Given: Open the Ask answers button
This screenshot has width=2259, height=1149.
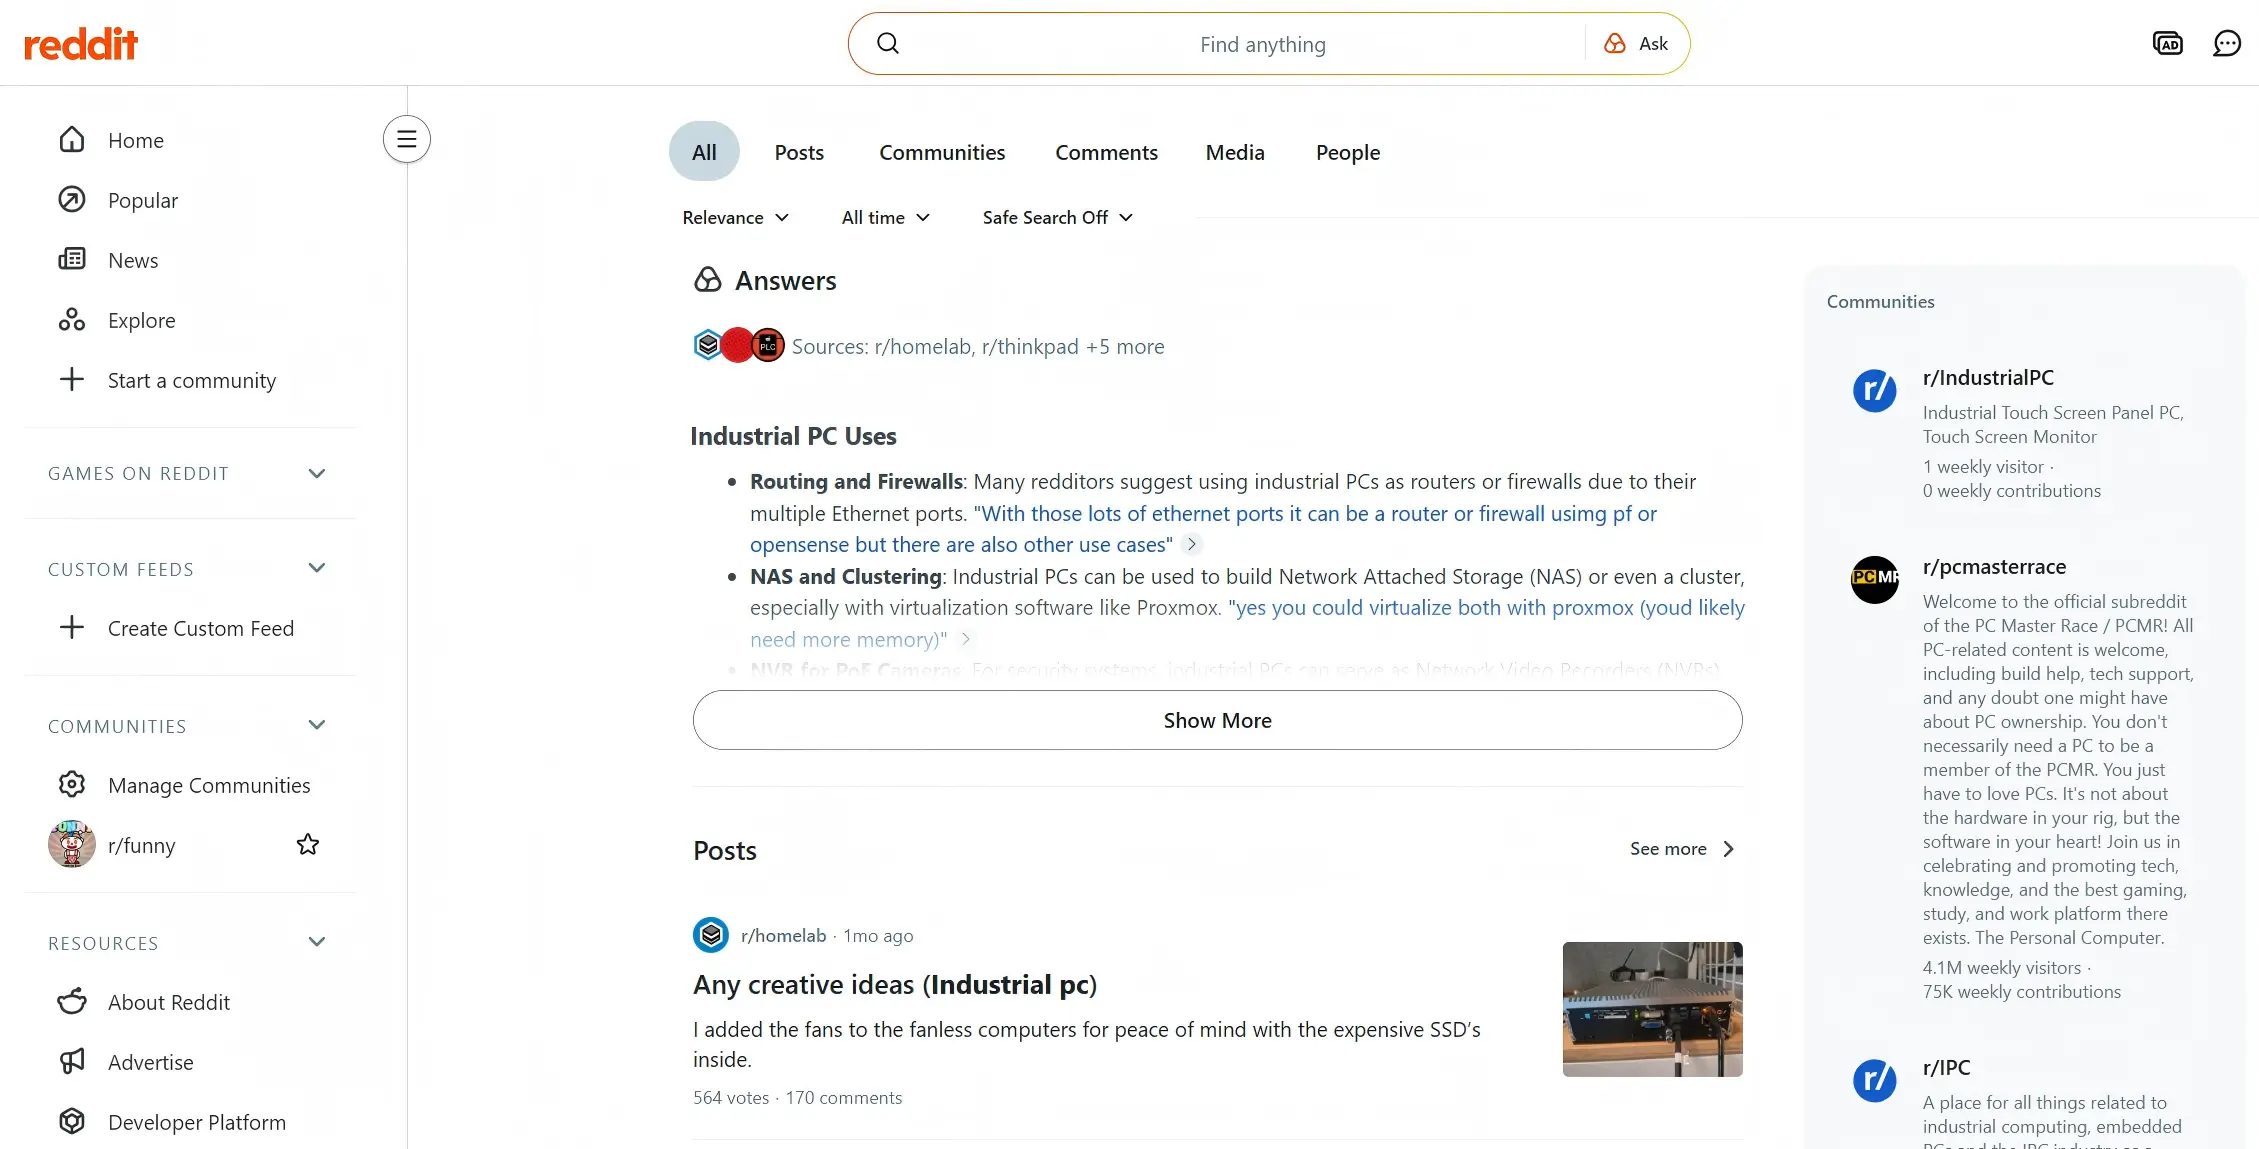Looking at the screenshot, I should (x=1636, y=44).
